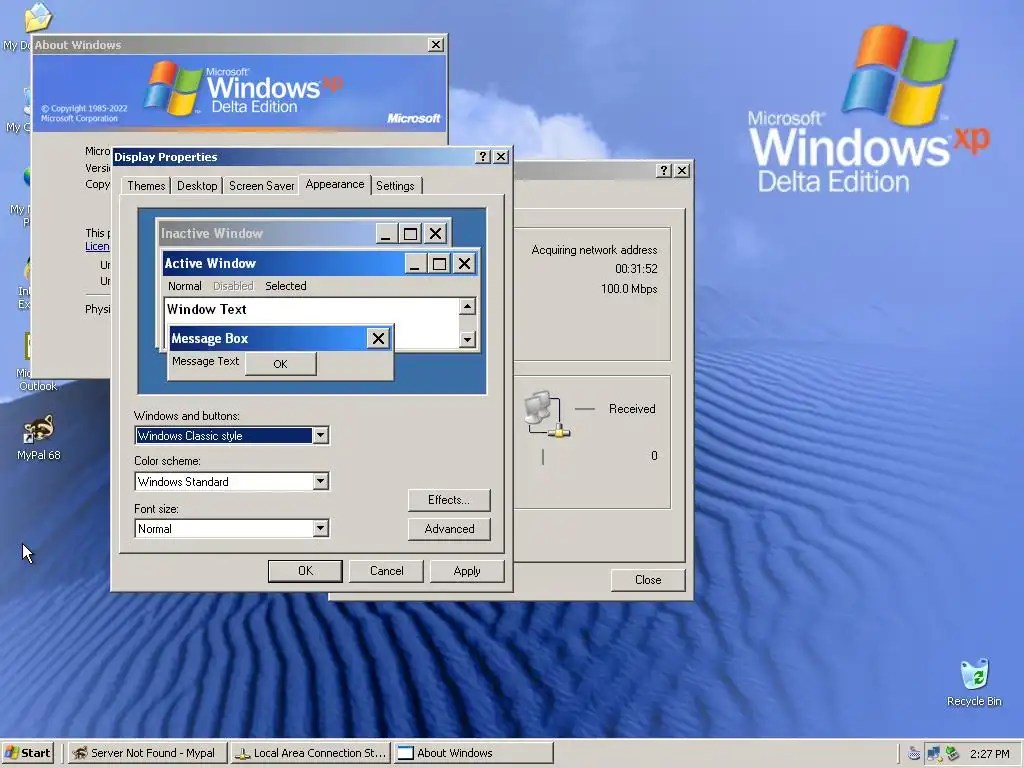
Task: Click the Effects... button
Action: click(449, 500)
